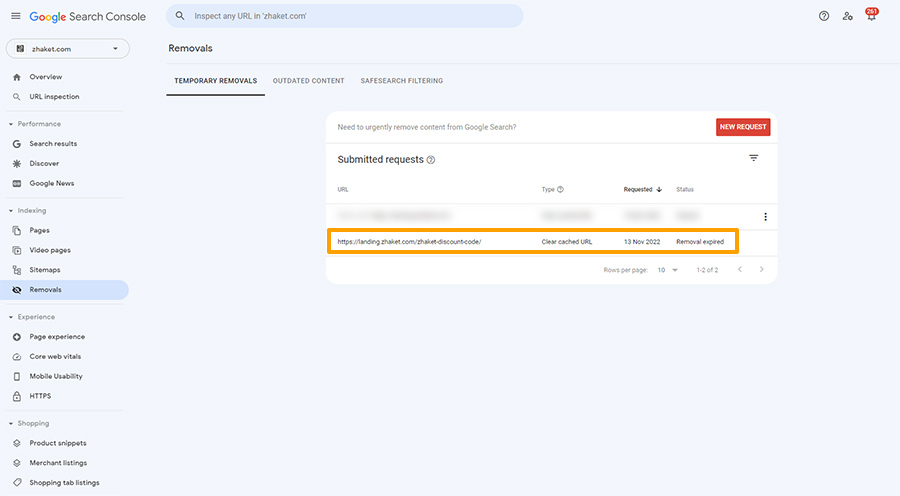Click the URL column header
900x496 pixels.
(343, 189)
